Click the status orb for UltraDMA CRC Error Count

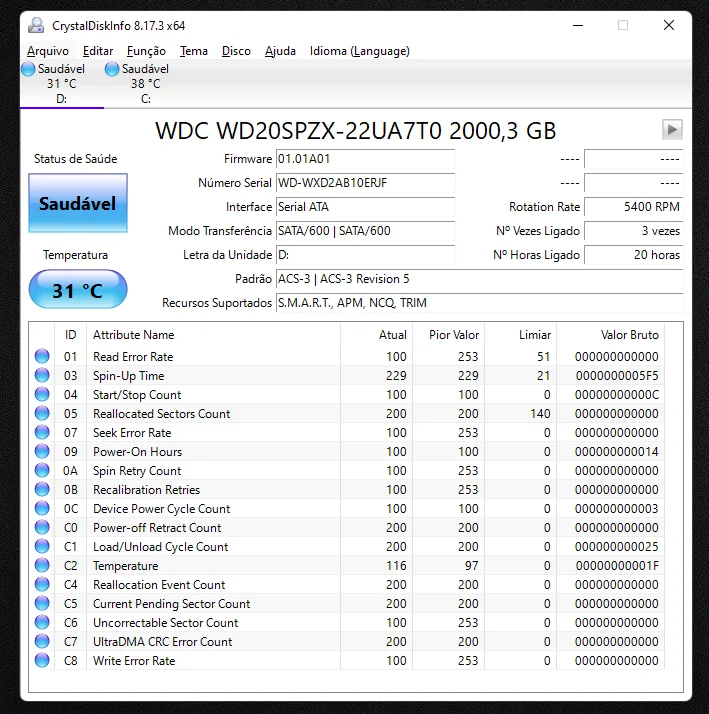tap(42, 641)
